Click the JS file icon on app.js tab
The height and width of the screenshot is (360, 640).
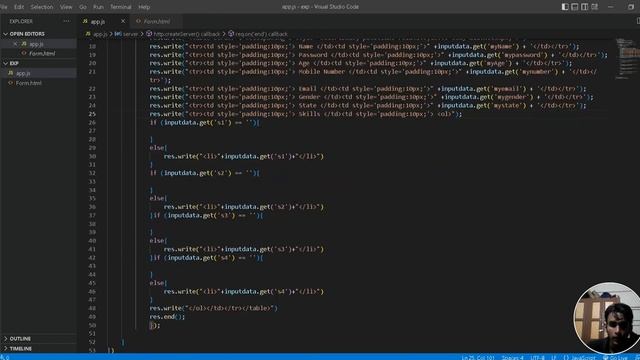pyautogui.click(x=85, y=21)
